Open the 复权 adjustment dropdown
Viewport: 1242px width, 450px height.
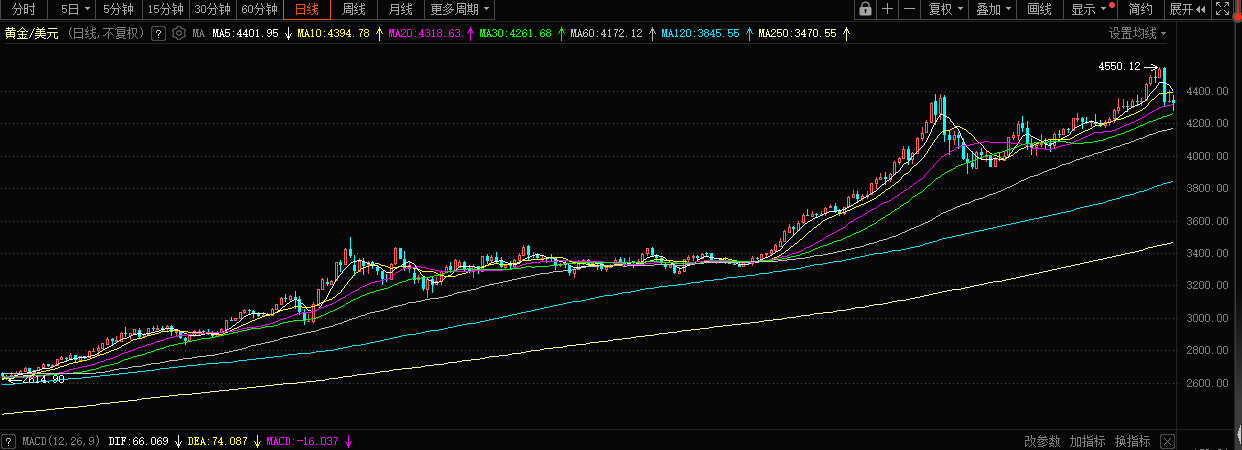[945, 10]
